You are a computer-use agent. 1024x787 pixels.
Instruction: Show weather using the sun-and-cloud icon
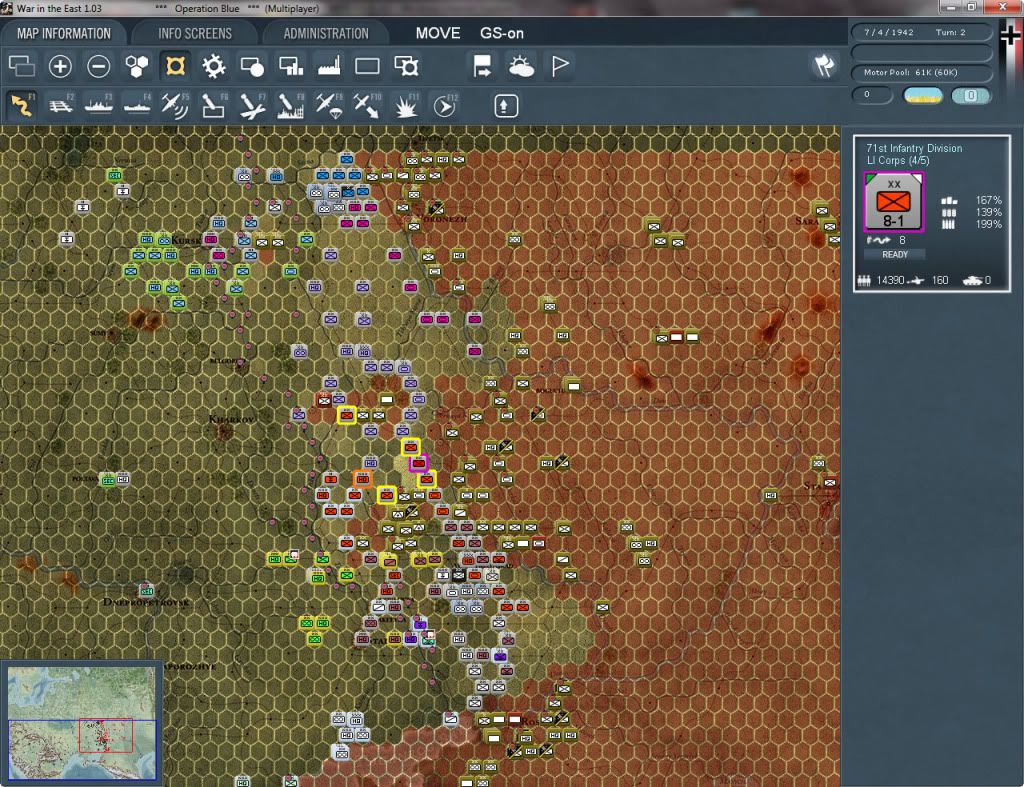(x=521, y=66)
